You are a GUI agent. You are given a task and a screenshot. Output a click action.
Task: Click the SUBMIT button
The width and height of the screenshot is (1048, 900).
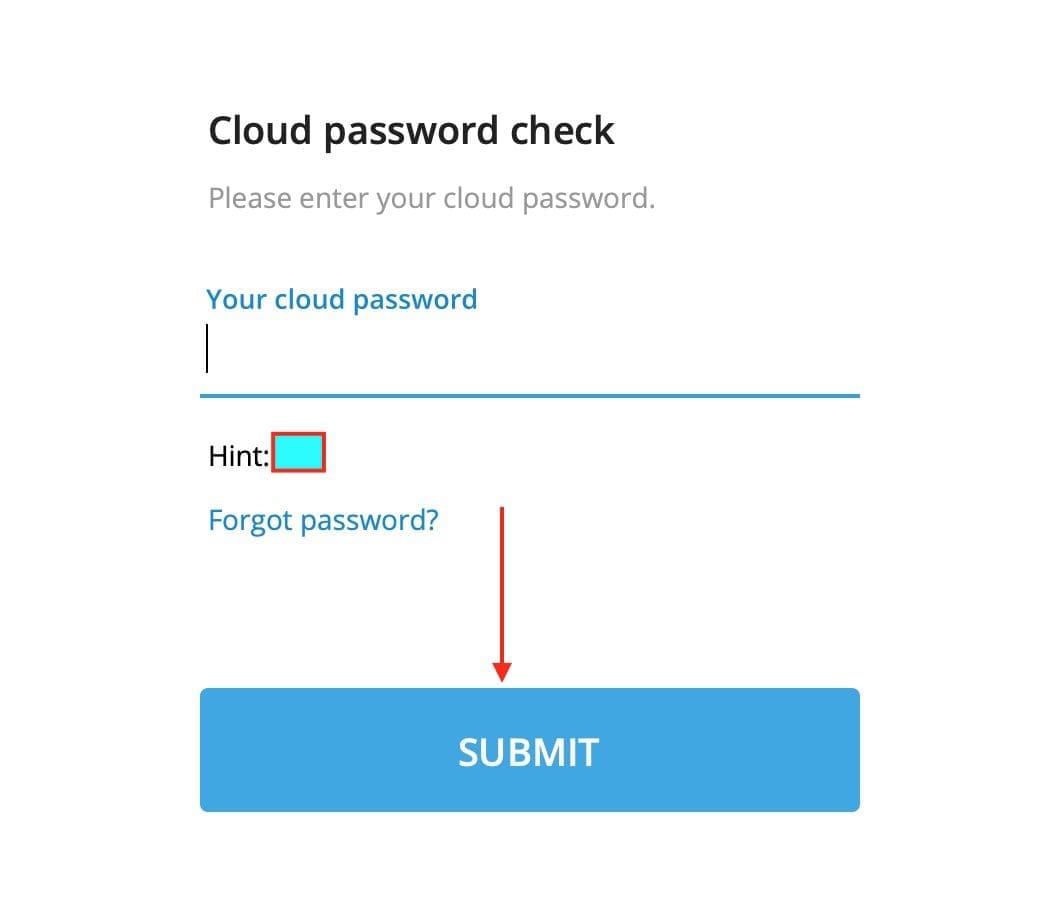click(529, 750)
